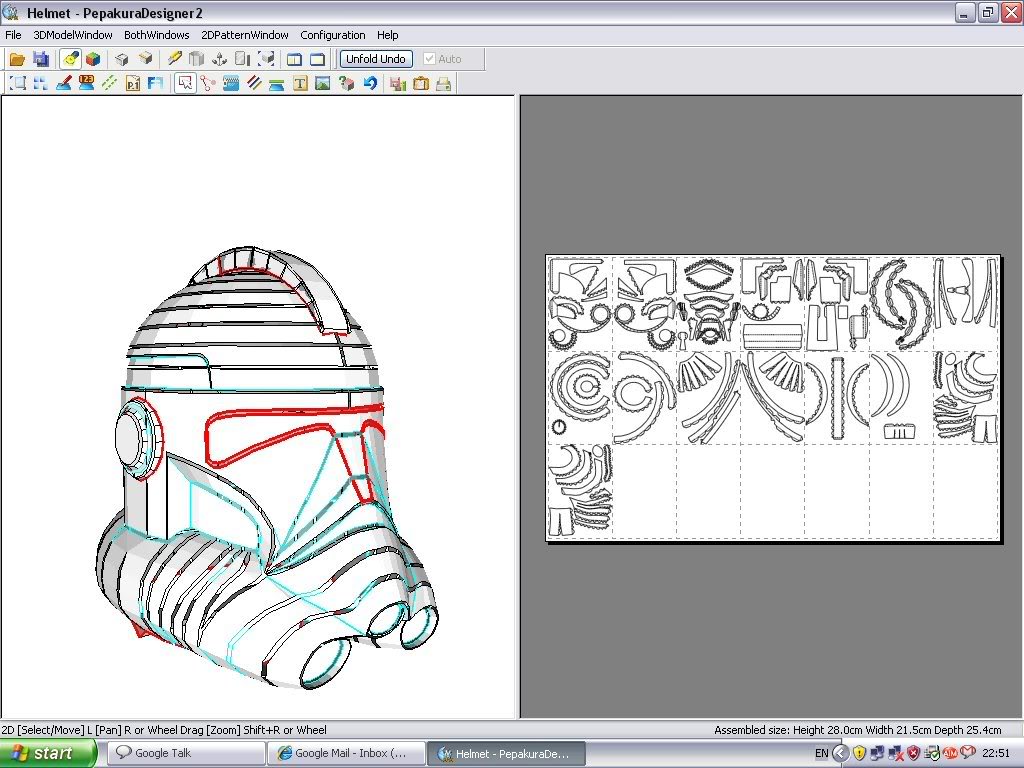Toggle the yellow light bulb lighting icon

70,59
